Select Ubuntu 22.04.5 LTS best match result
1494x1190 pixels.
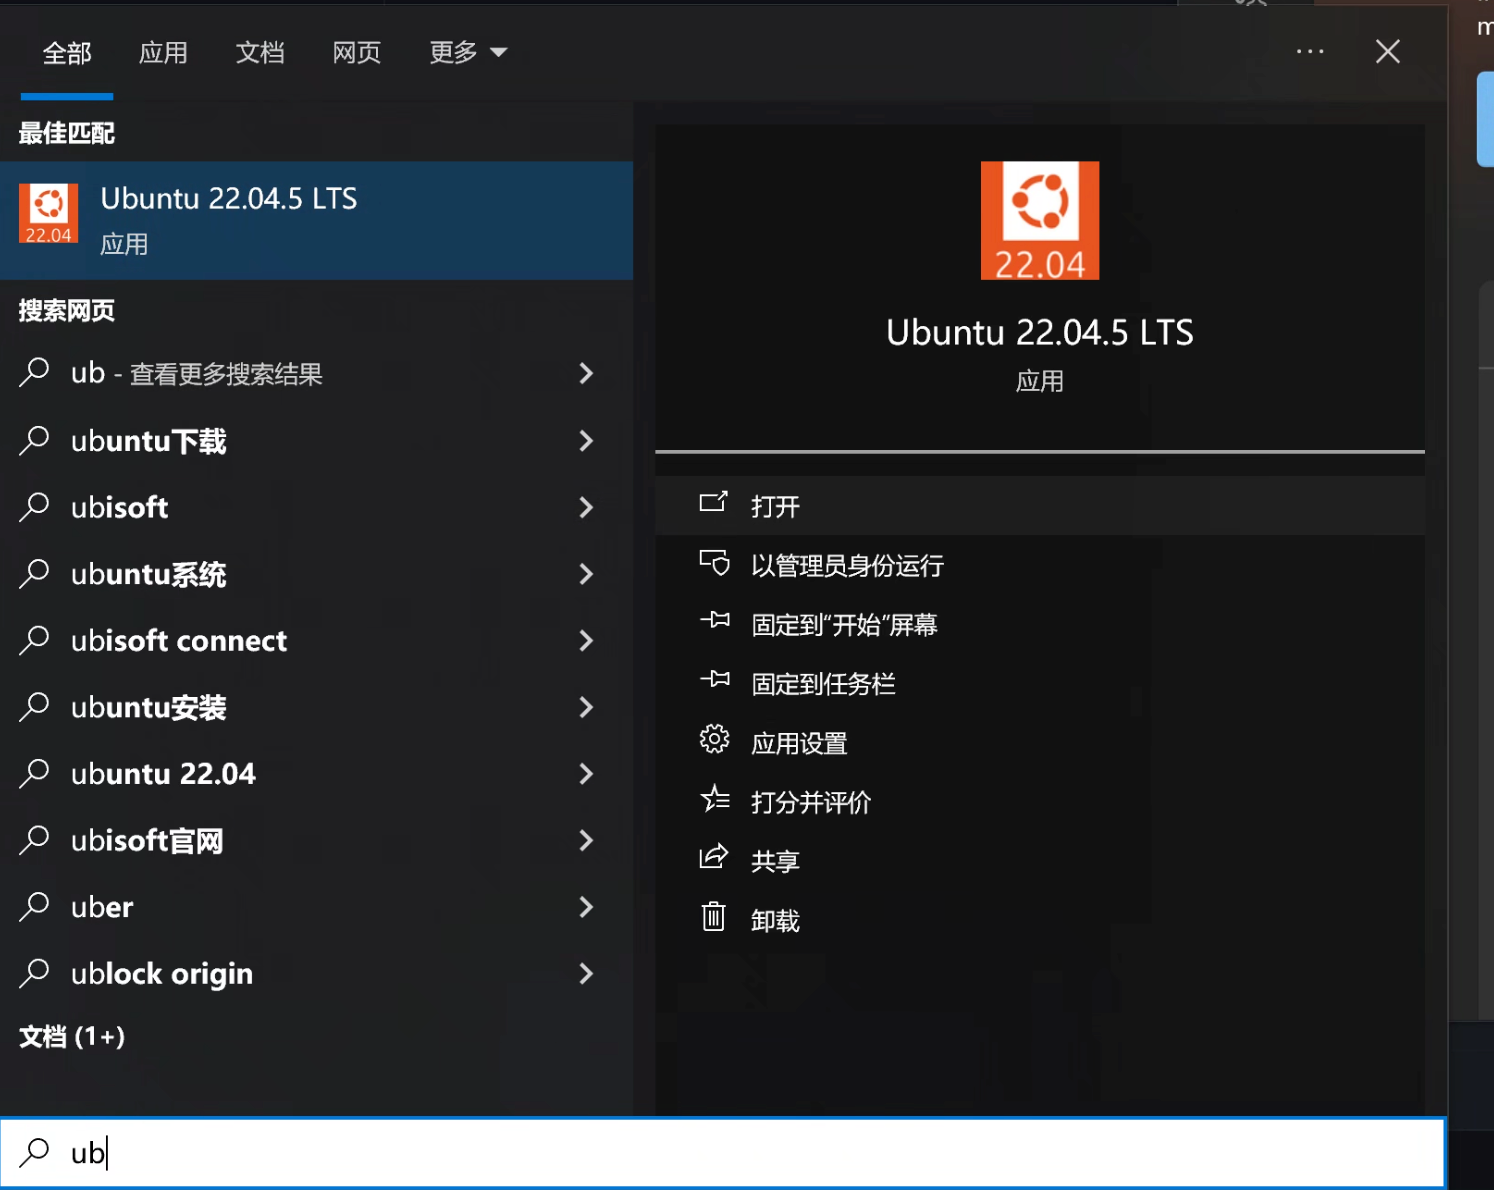click(x=316, y=220)
